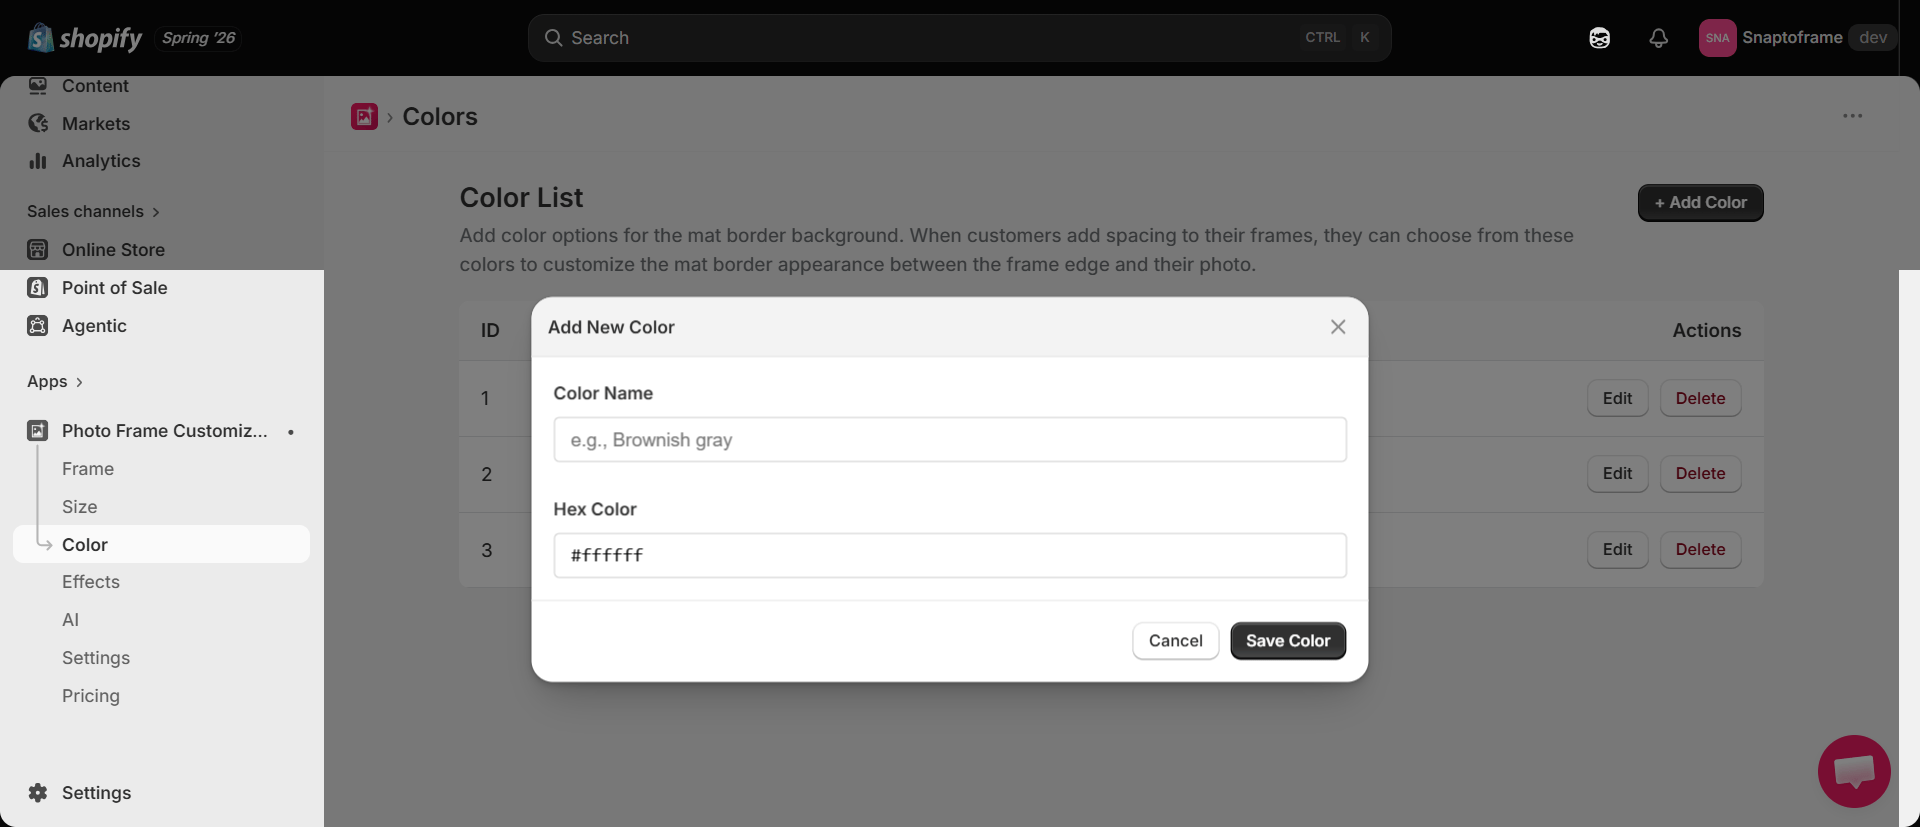The width and height of the screenshot is (1920, 827).
Task: Open the Point of Sale icon
Action: (x=38, y=288)
